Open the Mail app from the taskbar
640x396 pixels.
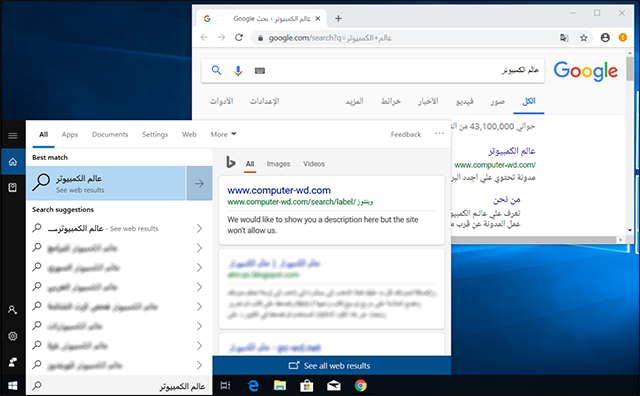coord(333,385)
